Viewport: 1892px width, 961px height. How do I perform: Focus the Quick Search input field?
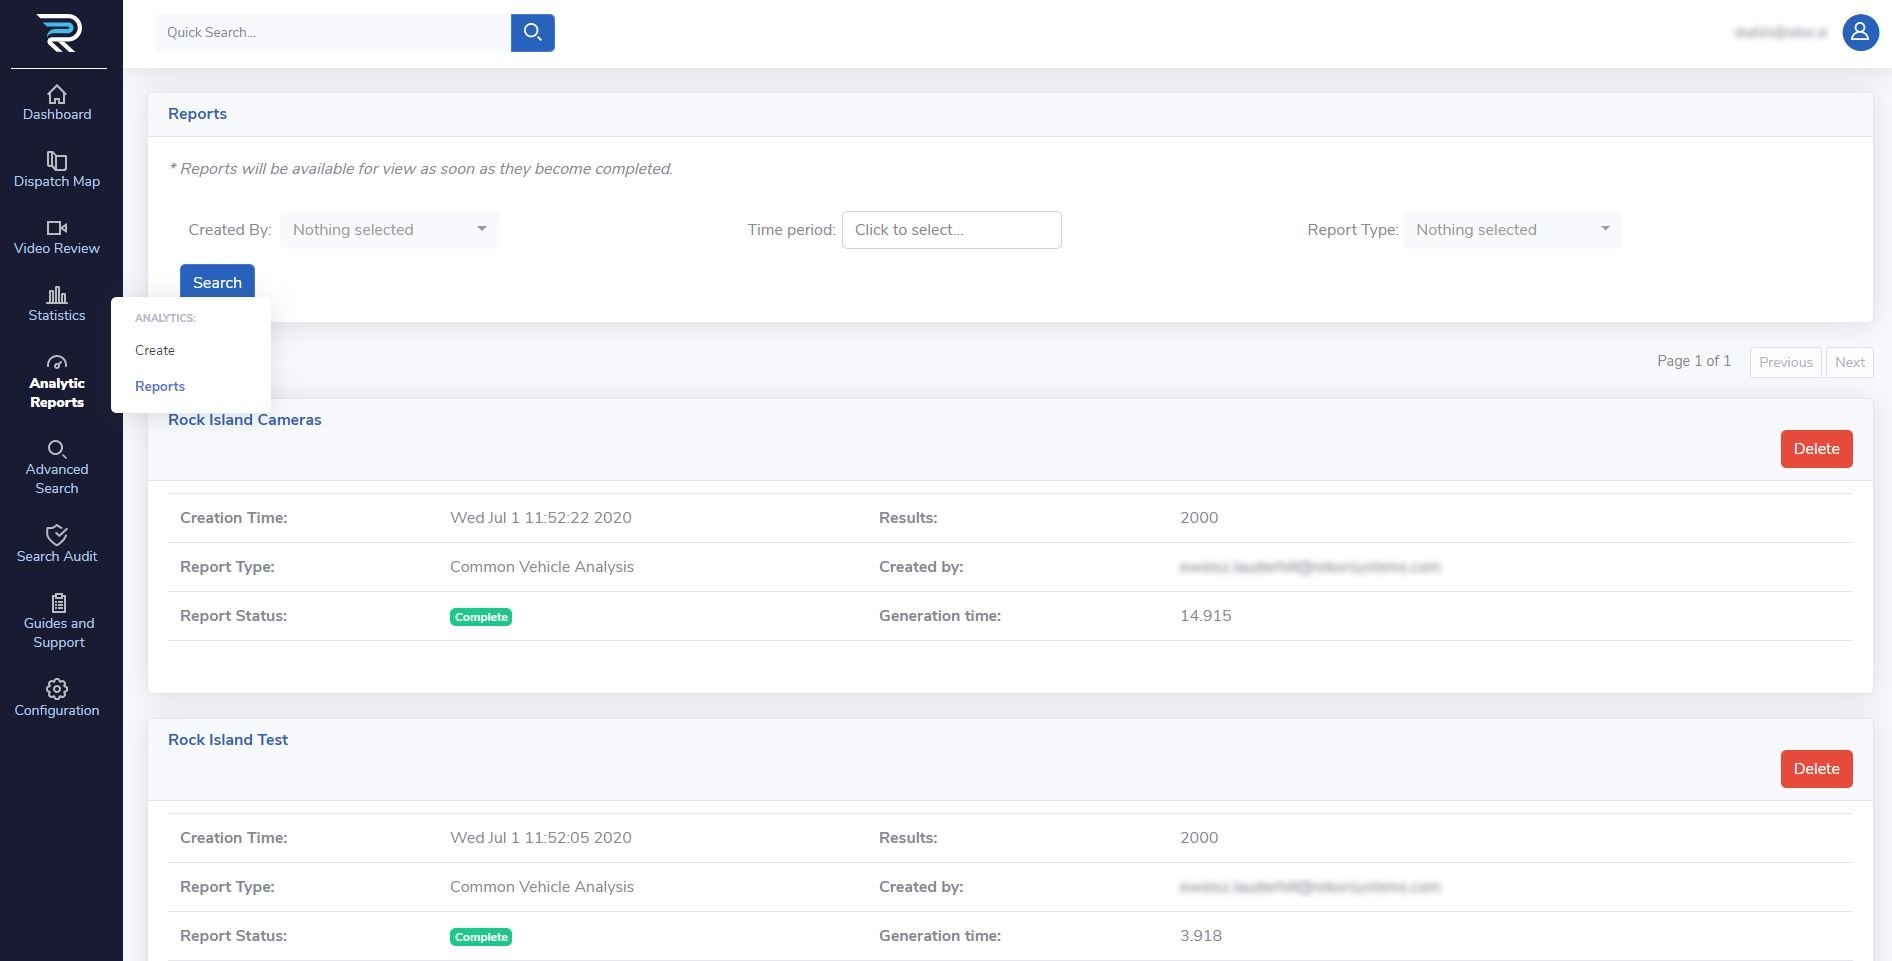332,33
